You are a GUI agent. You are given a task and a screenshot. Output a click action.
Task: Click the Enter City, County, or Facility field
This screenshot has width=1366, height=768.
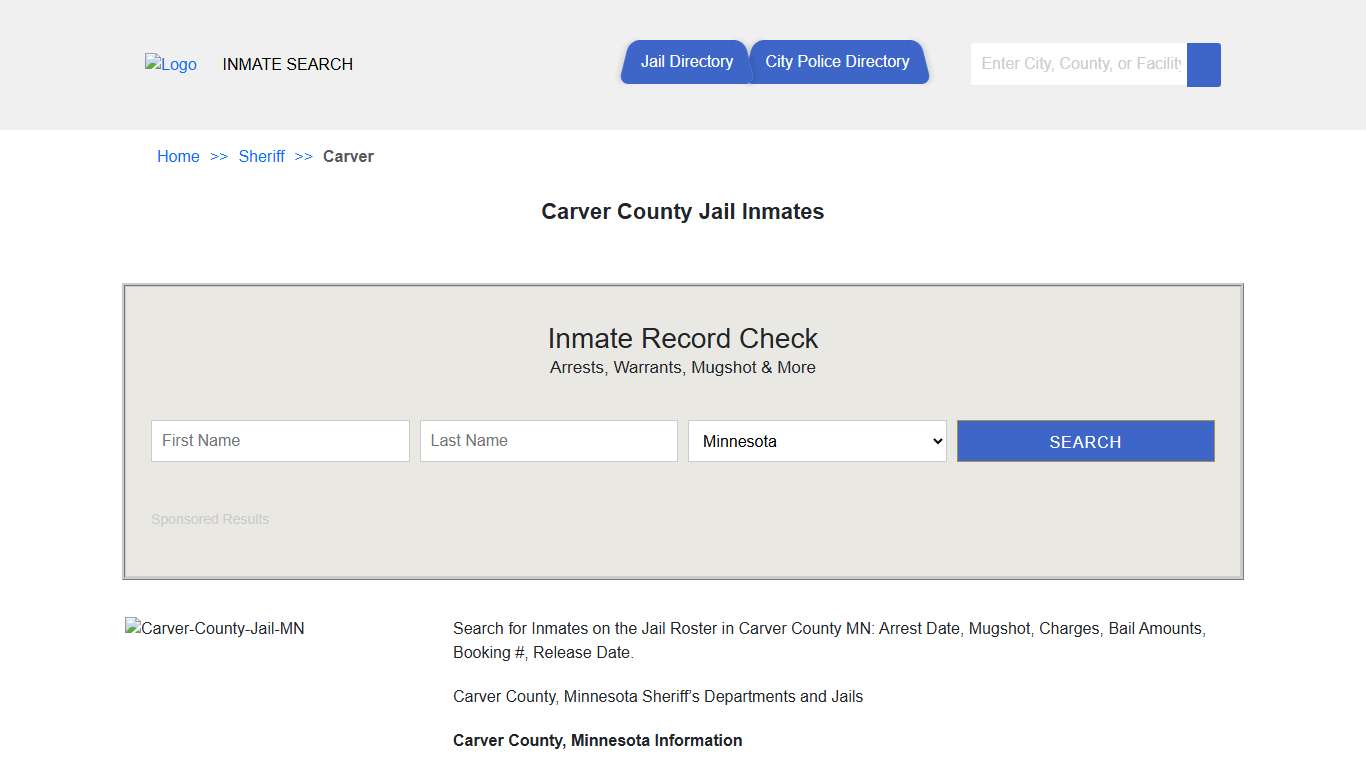pos(1077,63)
